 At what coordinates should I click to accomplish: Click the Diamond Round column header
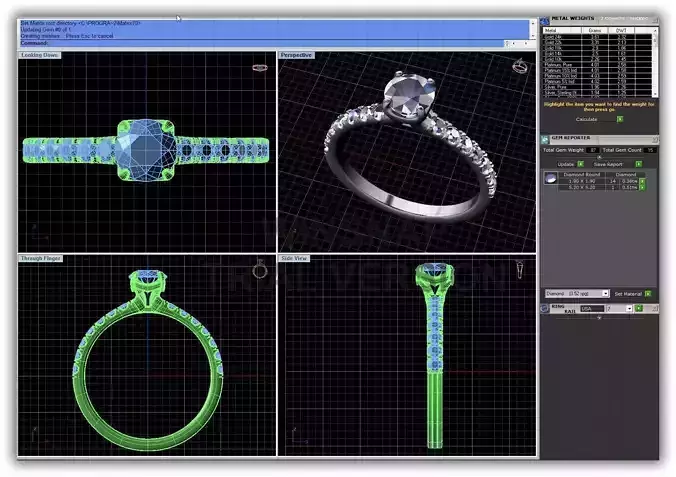pyautogui.click(x=582, y=175)
